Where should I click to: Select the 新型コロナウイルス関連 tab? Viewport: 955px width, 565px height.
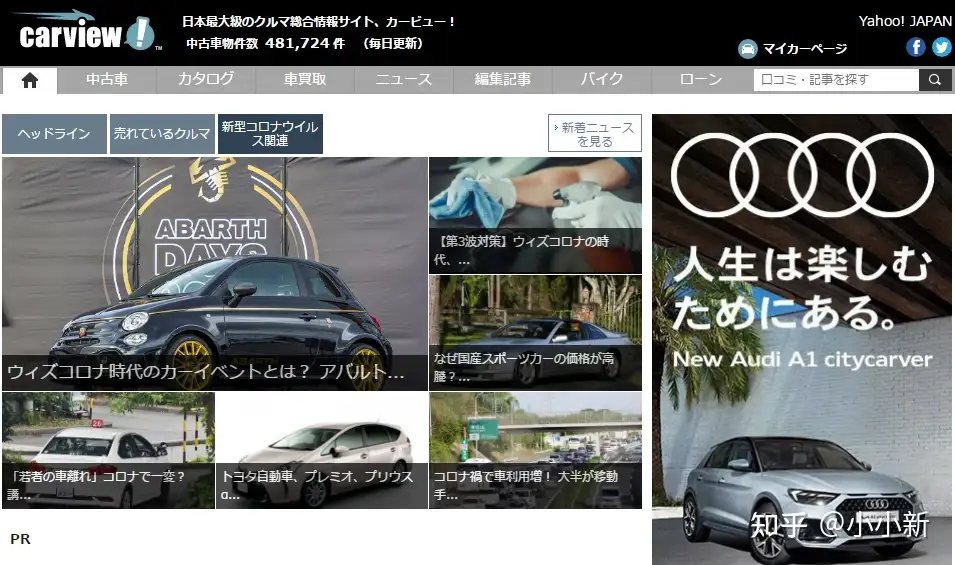[270, 134]
